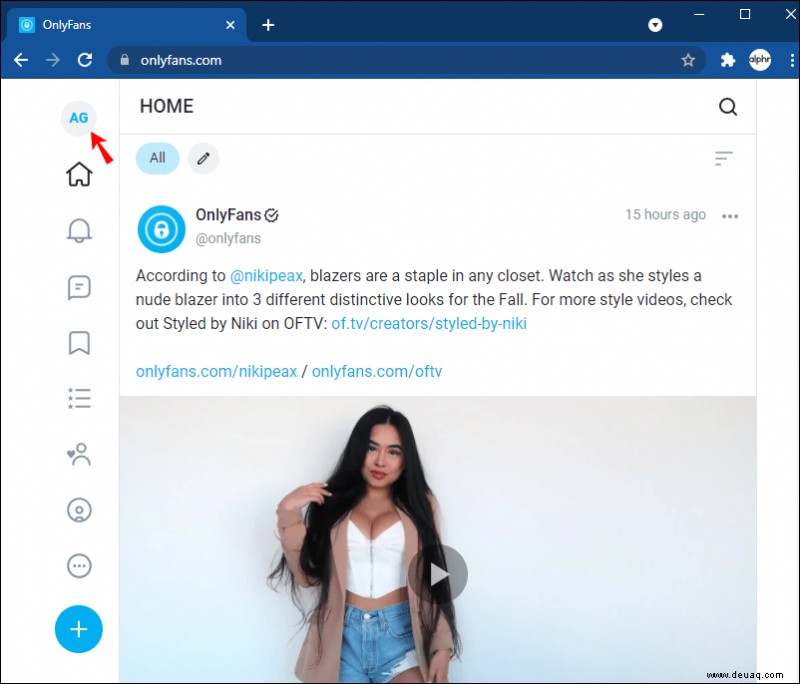This screenshot has height=684, width=800.
Task: Open alphr browser profile avatar
Action: [x=760, y=60]
